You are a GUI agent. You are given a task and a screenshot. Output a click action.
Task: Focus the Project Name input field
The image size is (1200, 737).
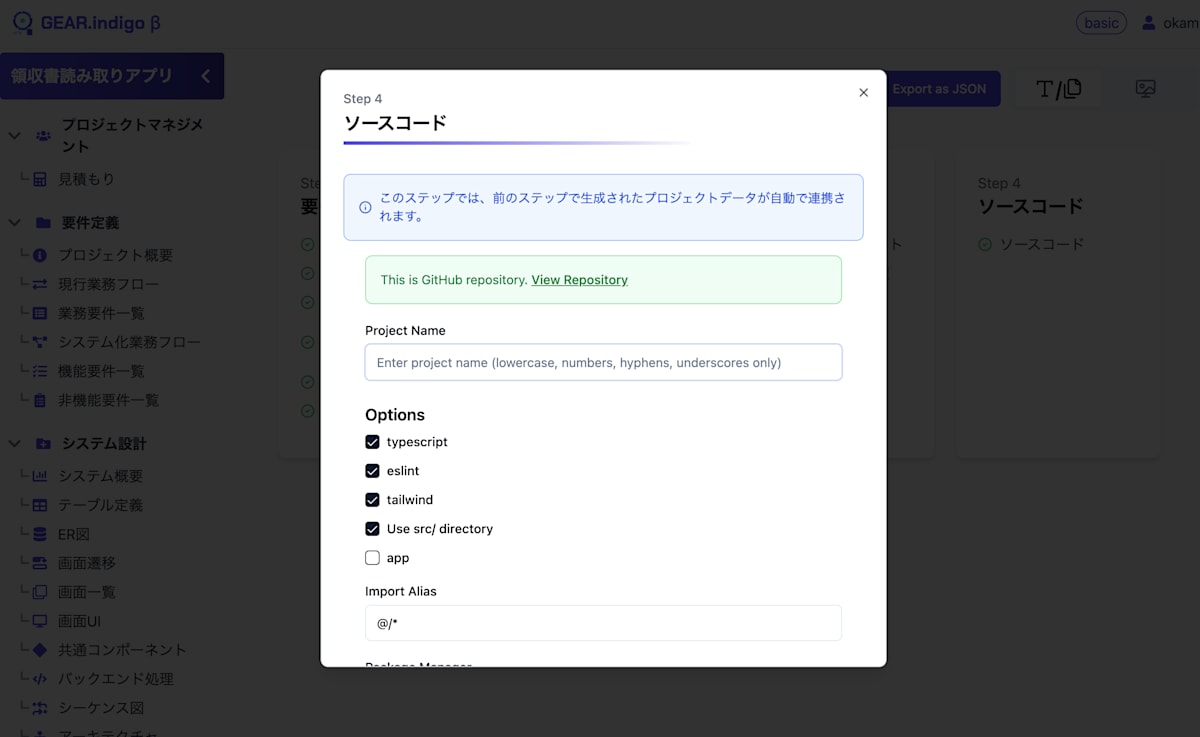point(603,362)
